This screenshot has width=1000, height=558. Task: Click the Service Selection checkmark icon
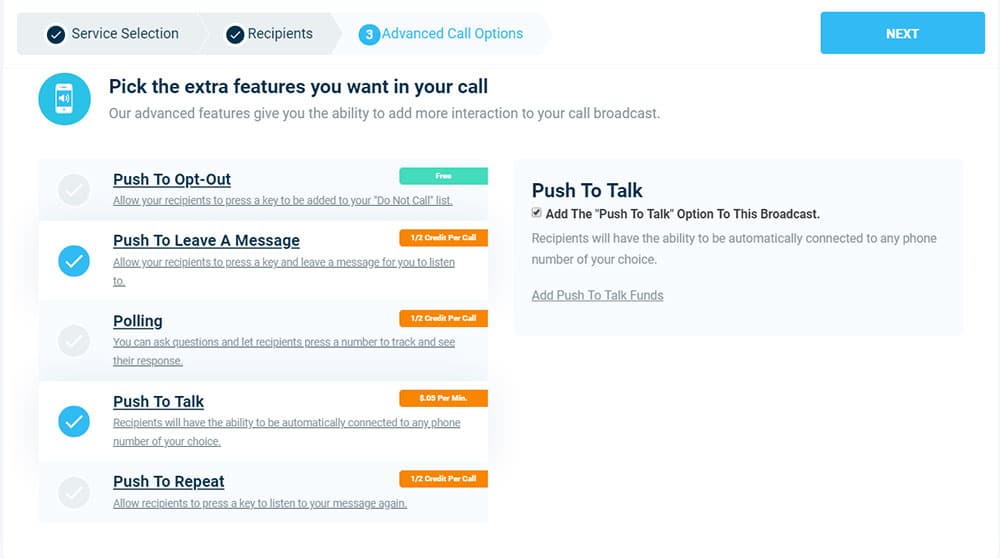56,34
